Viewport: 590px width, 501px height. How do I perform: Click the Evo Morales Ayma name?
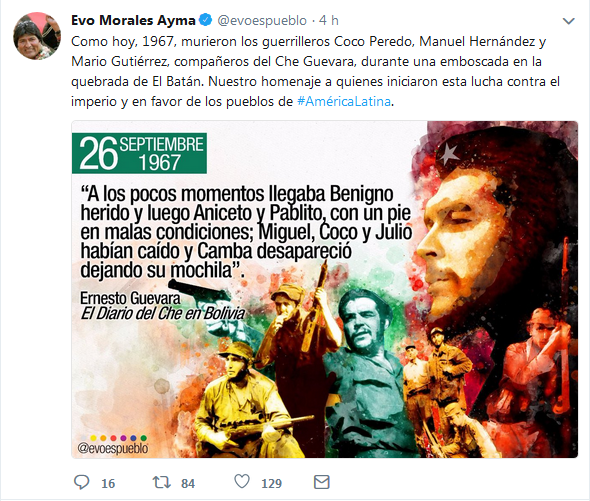pos(133,20)
